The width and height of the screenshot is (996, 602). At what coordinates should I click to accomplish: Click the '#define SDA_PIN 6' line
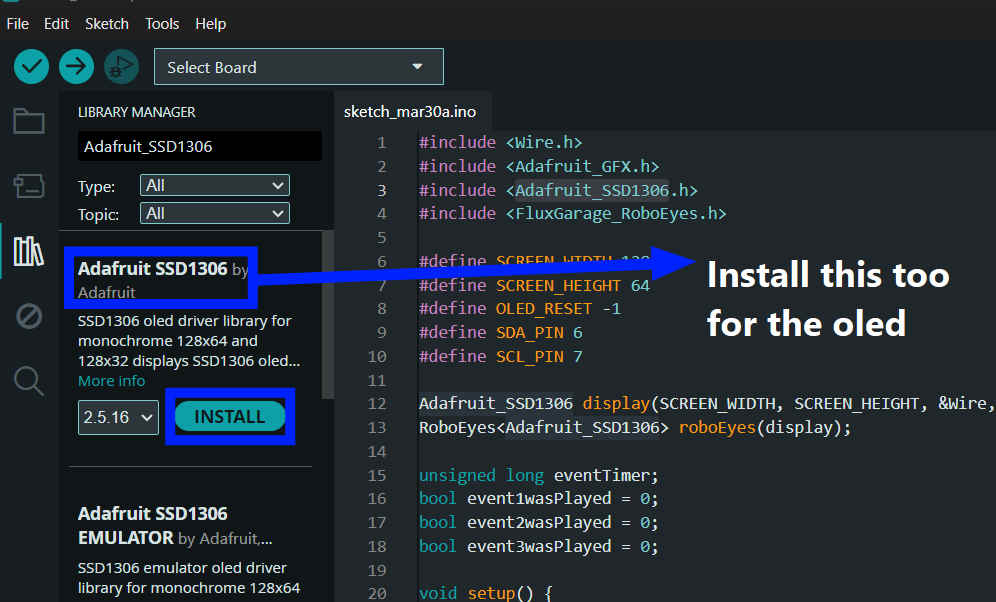(501, 332)
